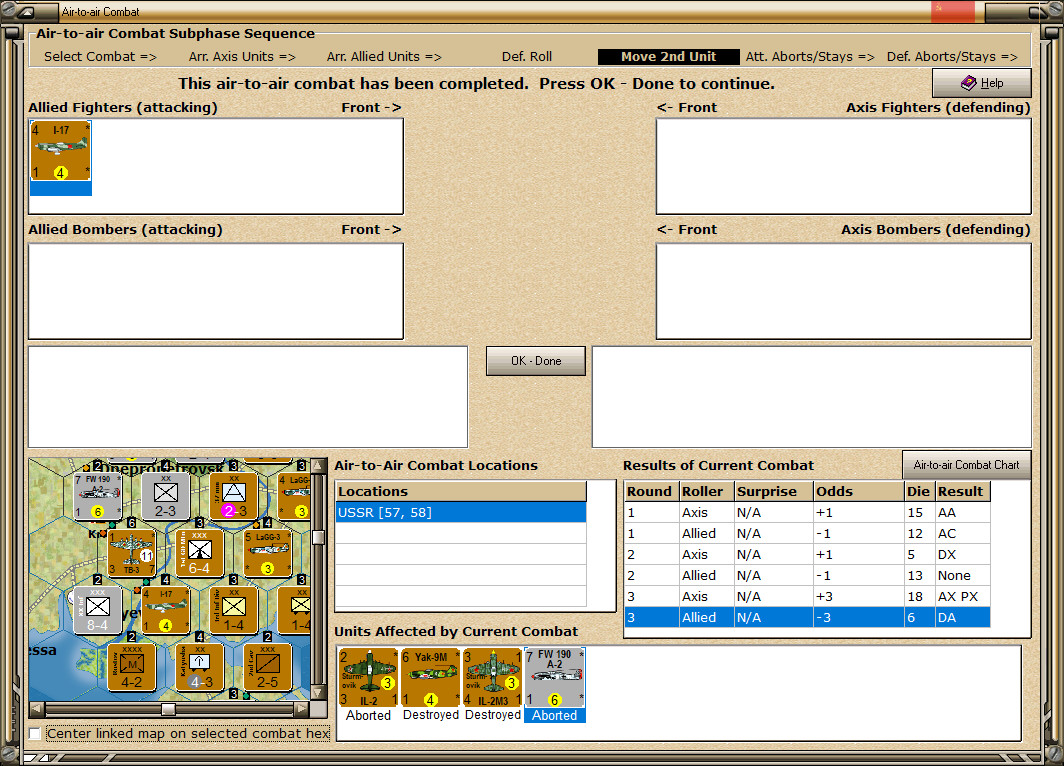This screenshot has height=766, width=1064.
Task: Click the Allied Bombers (attacking) empty box
Action: (x=216, y=291)
